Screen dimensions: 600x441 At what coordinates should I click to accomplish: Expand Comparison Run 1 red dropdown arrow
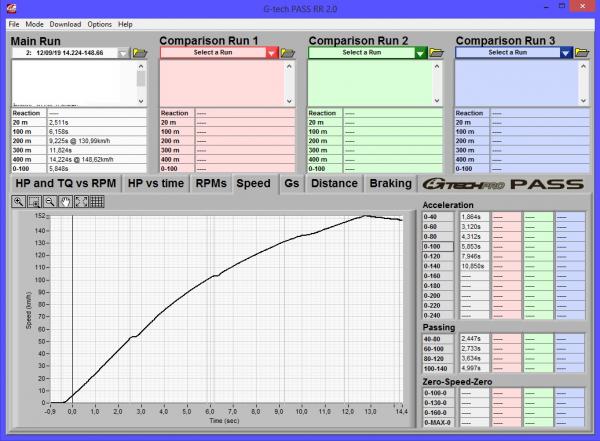(x=272, y=53)
